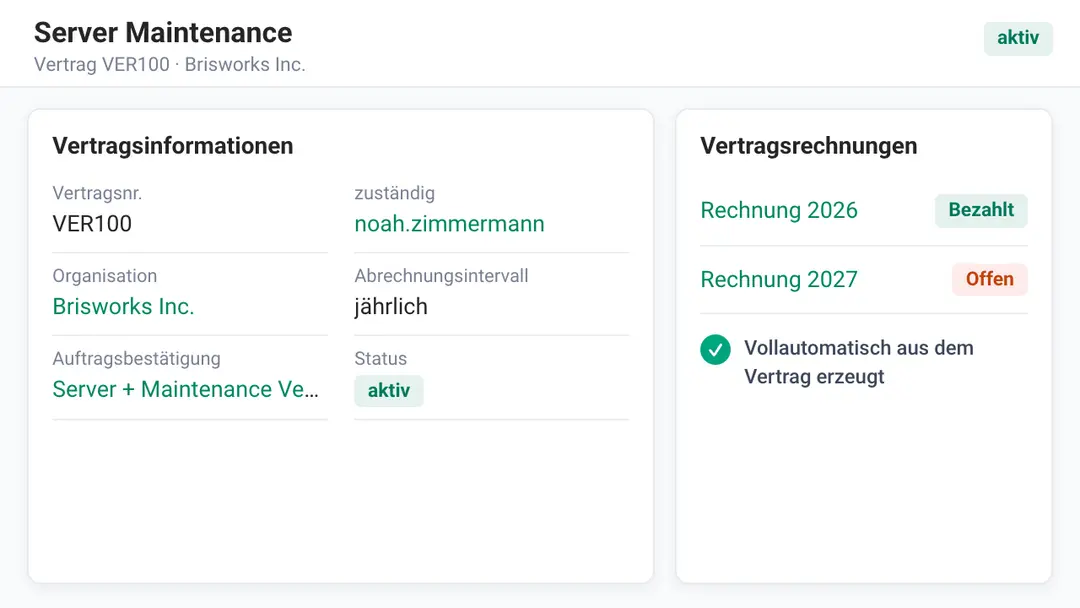Open Server + Maintenance order confirmation link
Image resolution: width=1080 pixels, height=608 pixels.
click(x=185, y=389)
